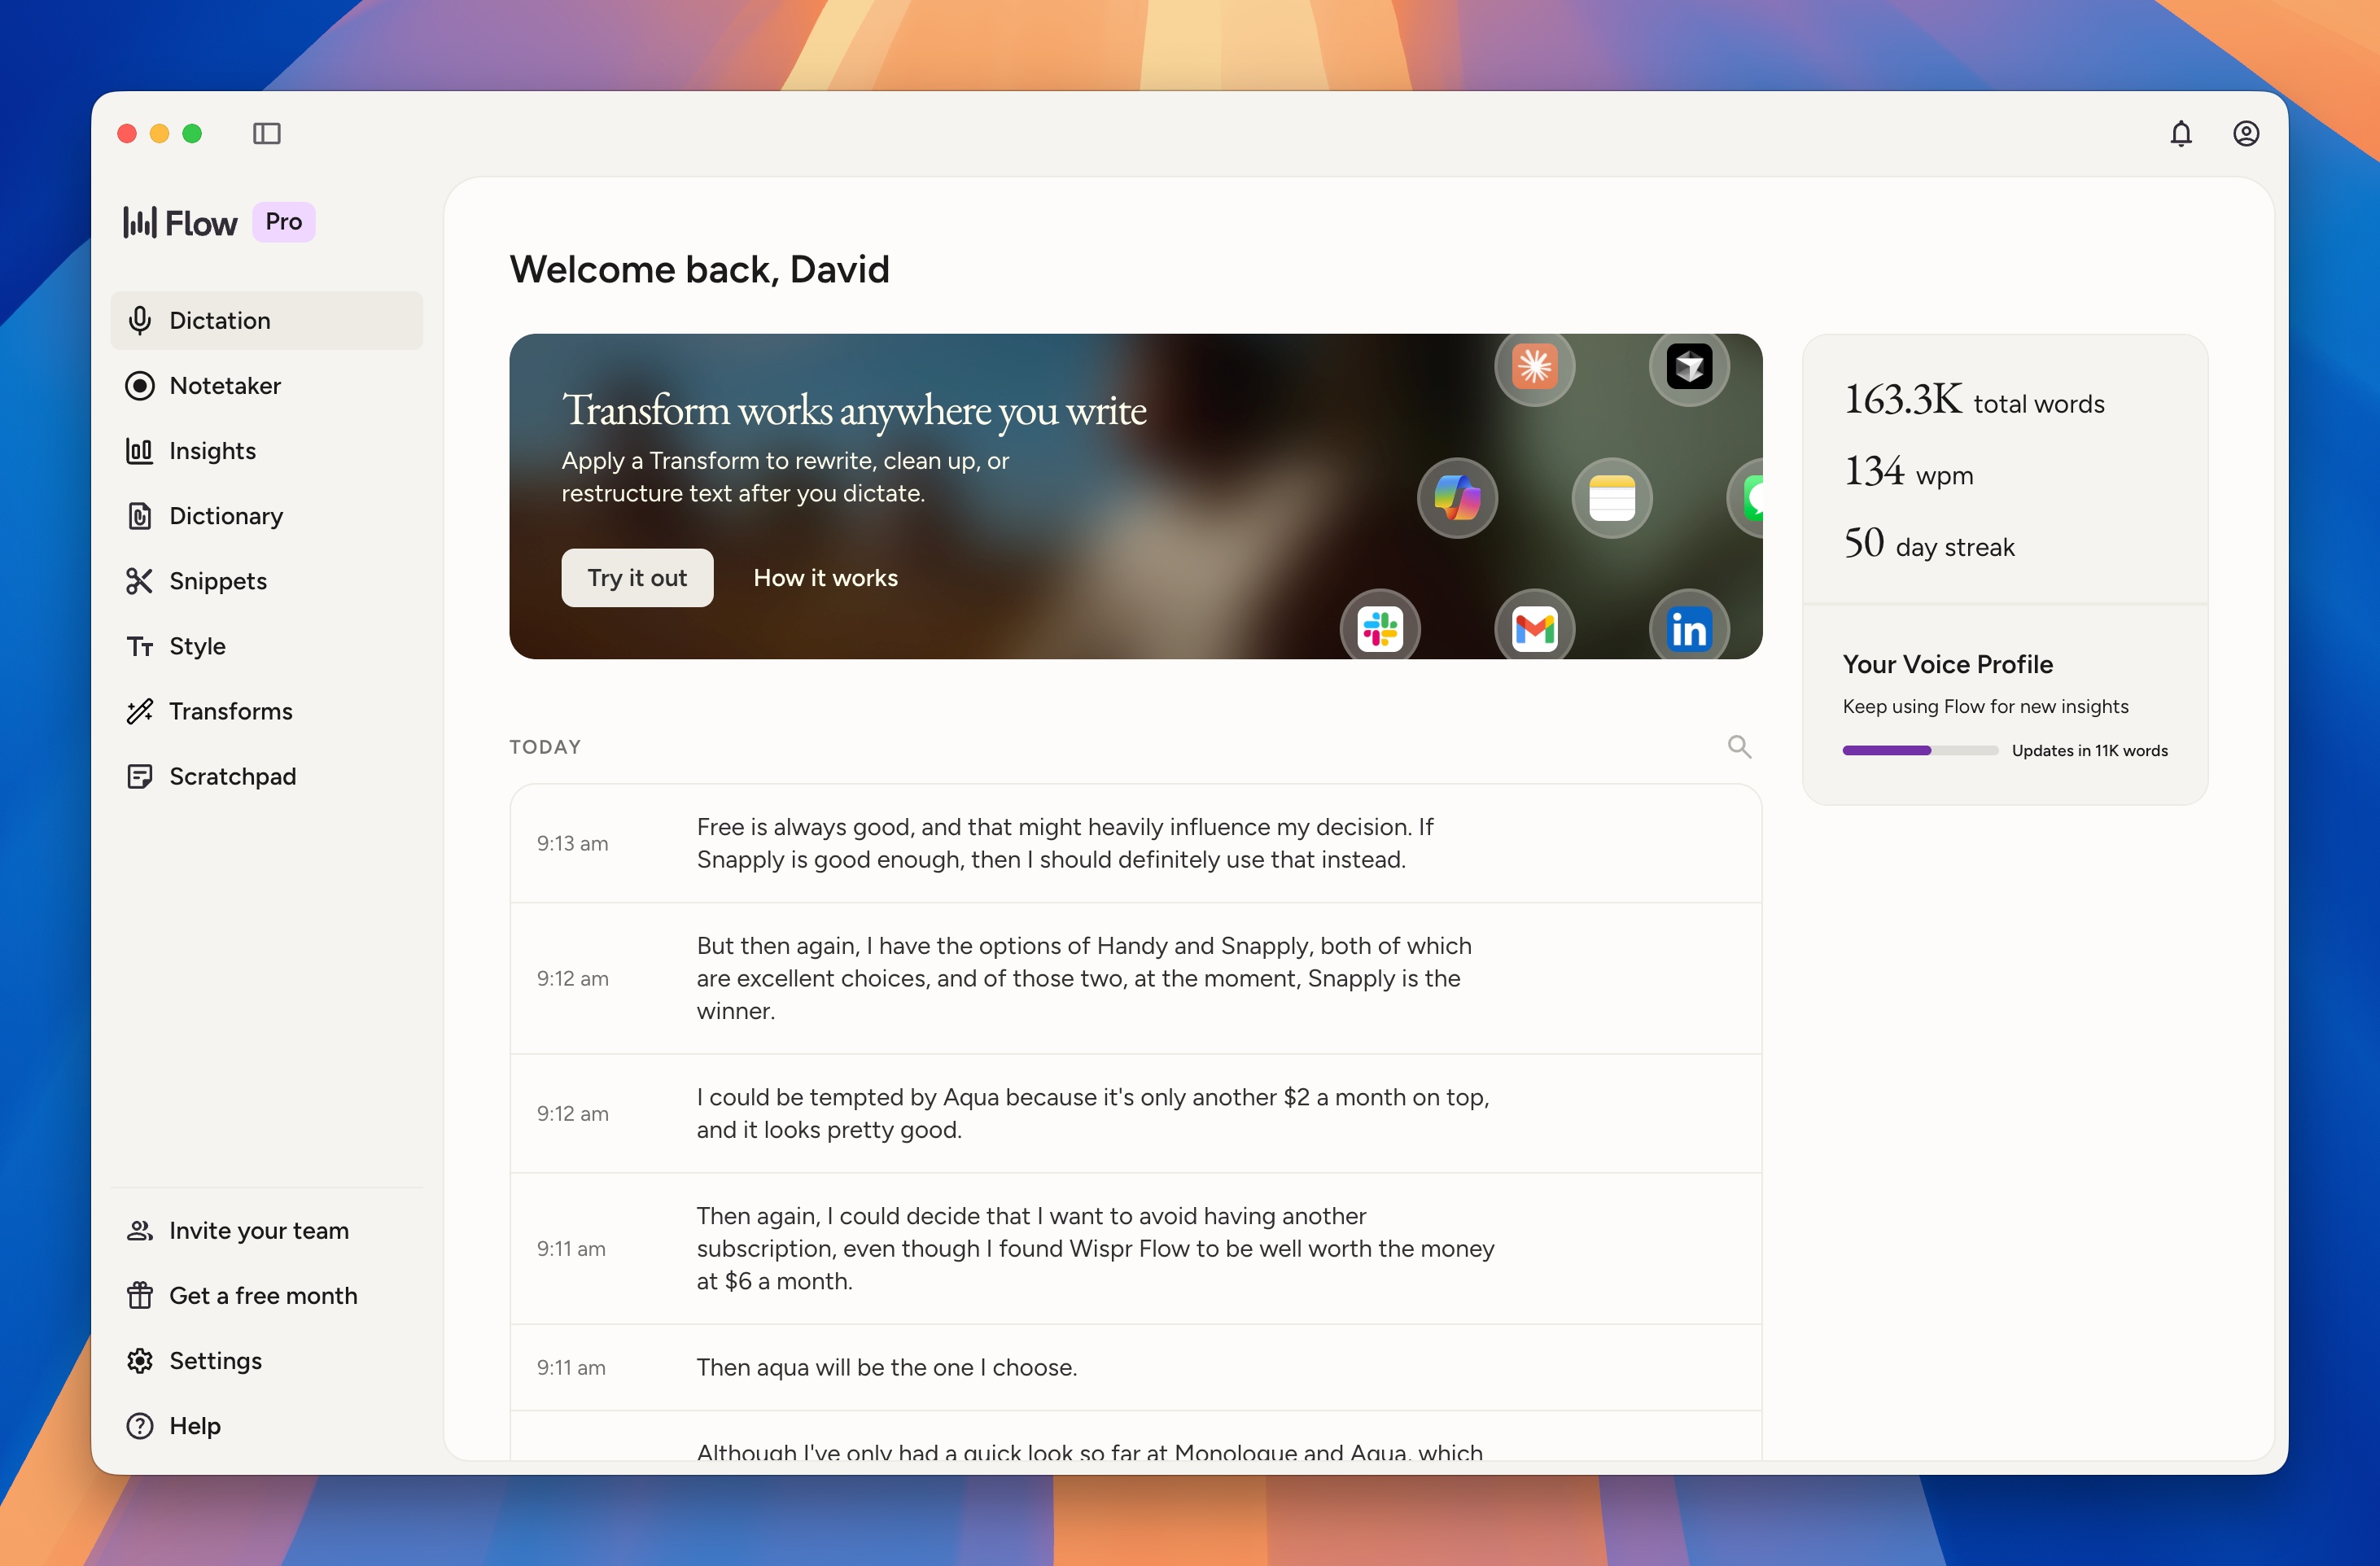
Task: Open notifications bell
Action: 2181,133
